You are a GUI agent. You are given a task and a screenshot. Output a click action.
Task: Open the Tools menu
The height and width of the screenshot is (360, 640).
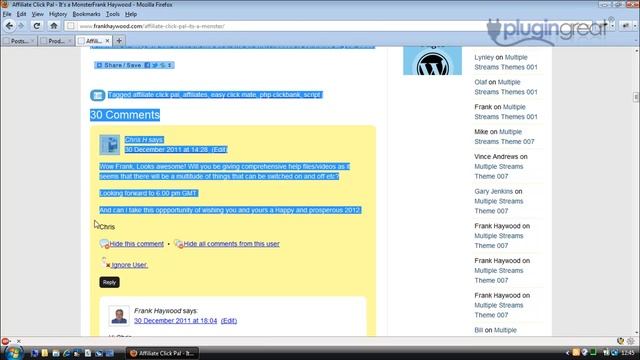click(x=113, y=14)
